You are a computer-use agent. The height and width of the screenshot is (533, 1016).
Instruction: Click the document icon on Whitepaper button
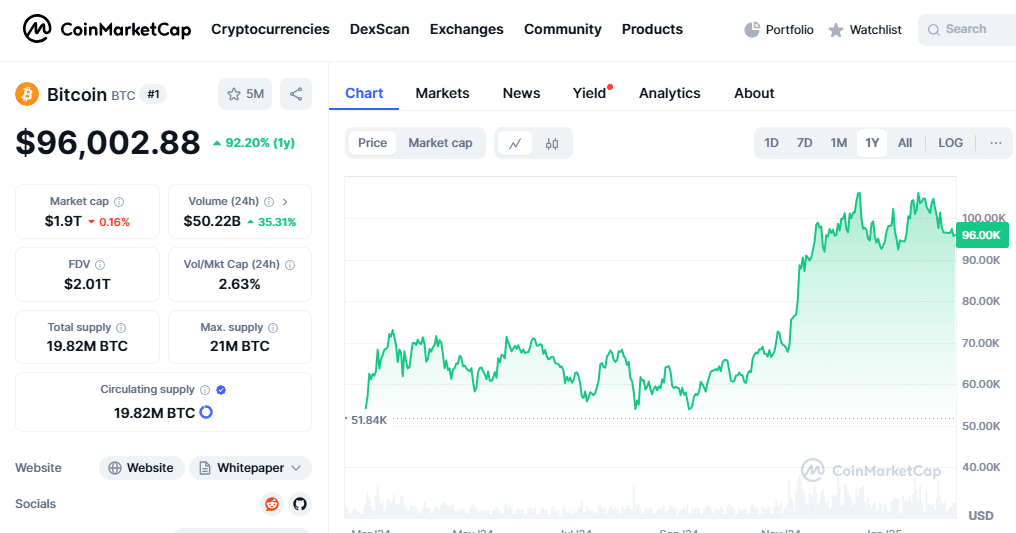pyautogui.click(x=205, y=468)
